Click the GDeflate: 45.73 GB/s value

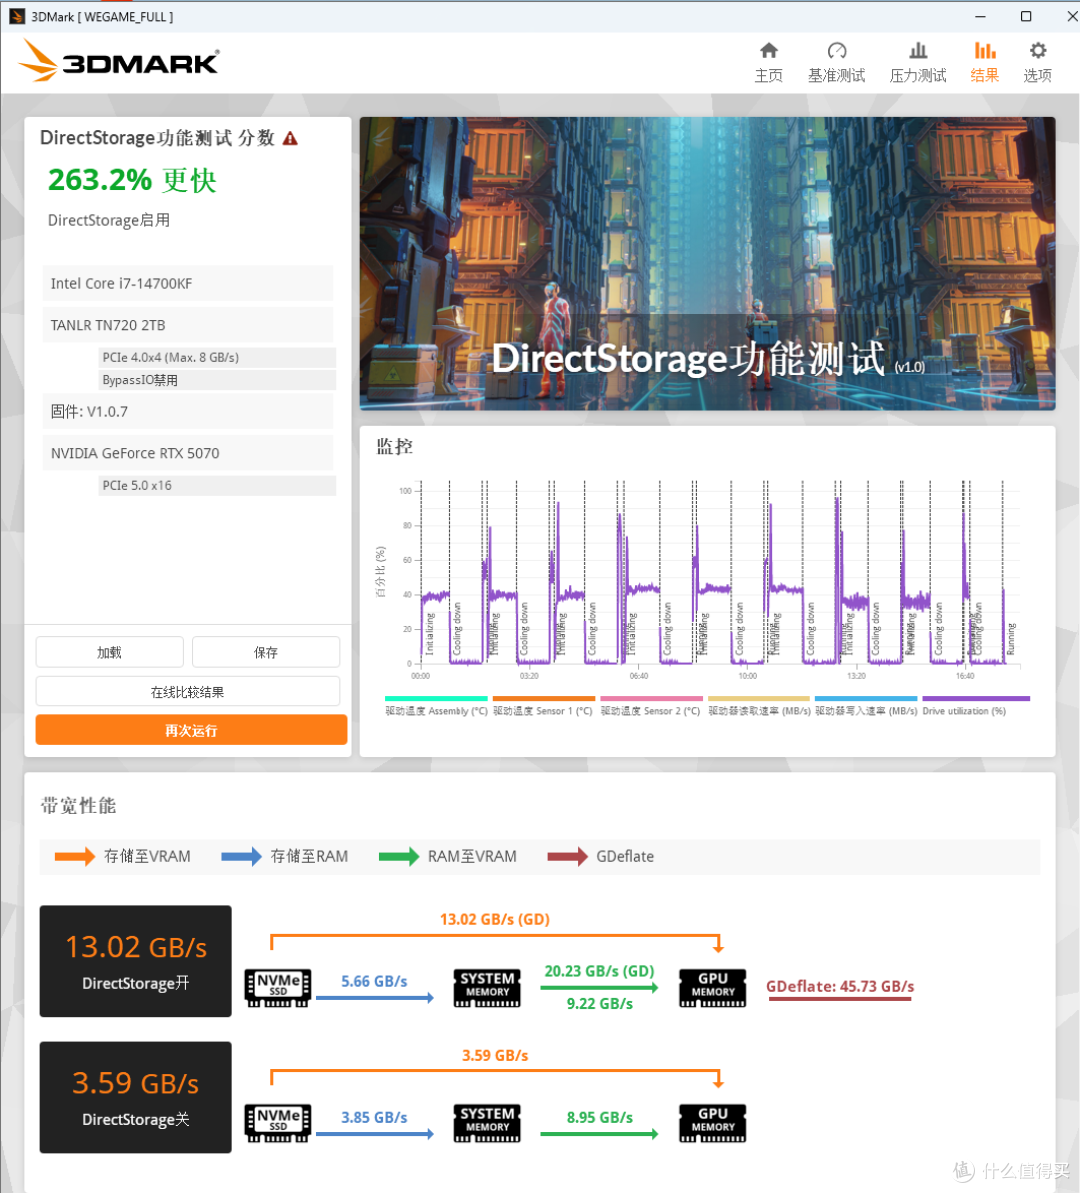pos(840,987)
